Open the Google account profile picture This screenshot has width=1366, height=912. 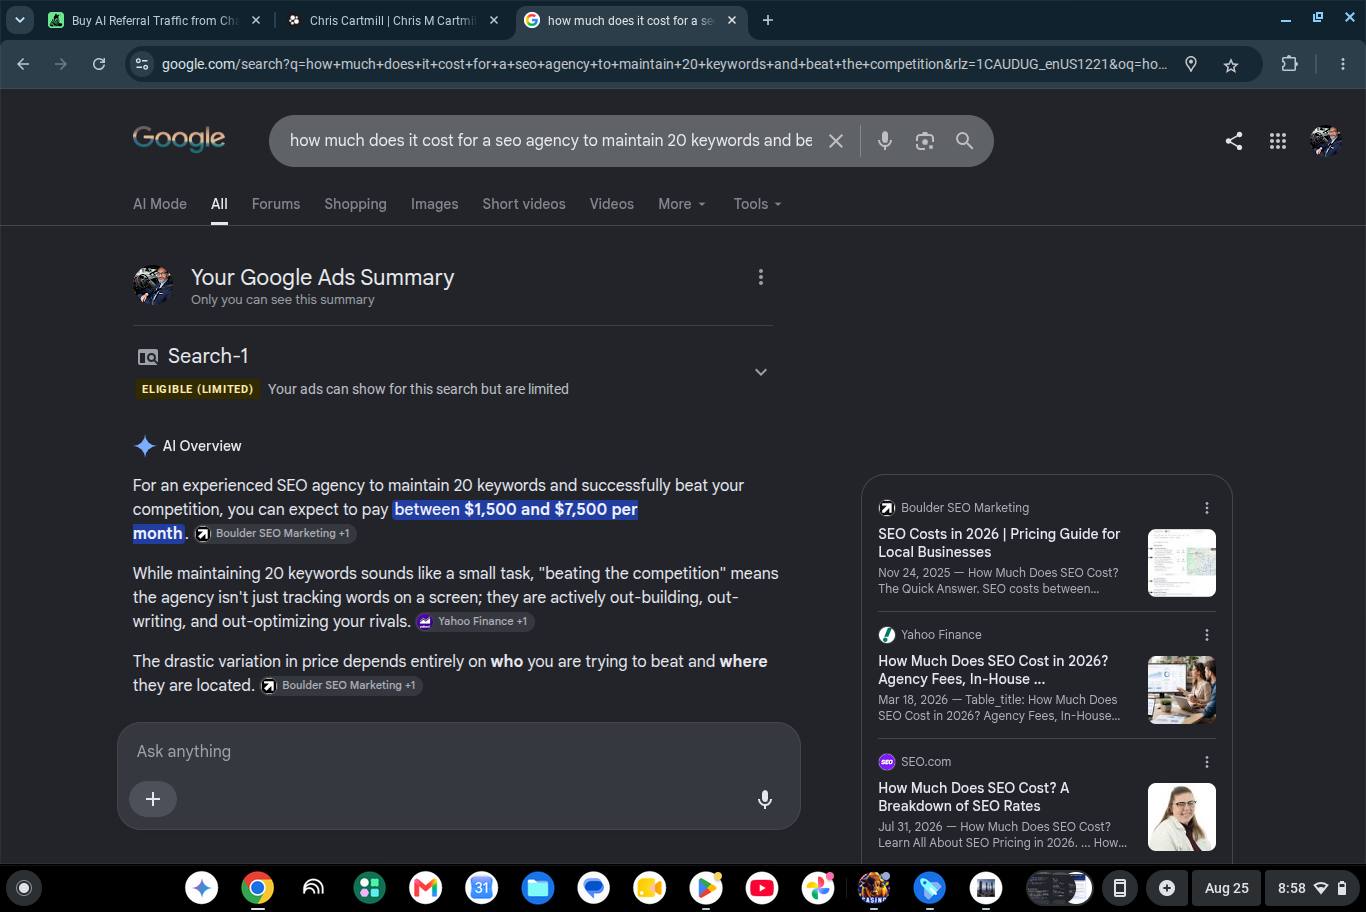tap(1326, 141)
